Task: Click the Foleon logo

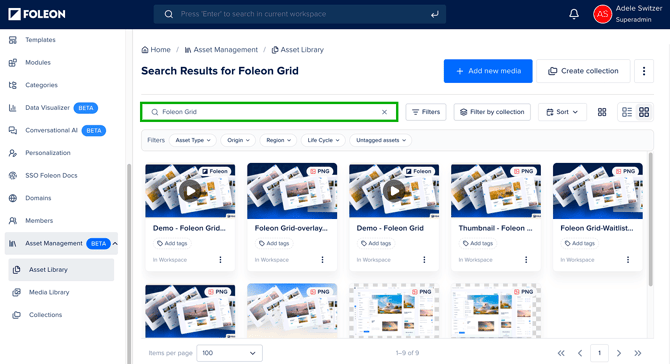Action: coord(37,14)
